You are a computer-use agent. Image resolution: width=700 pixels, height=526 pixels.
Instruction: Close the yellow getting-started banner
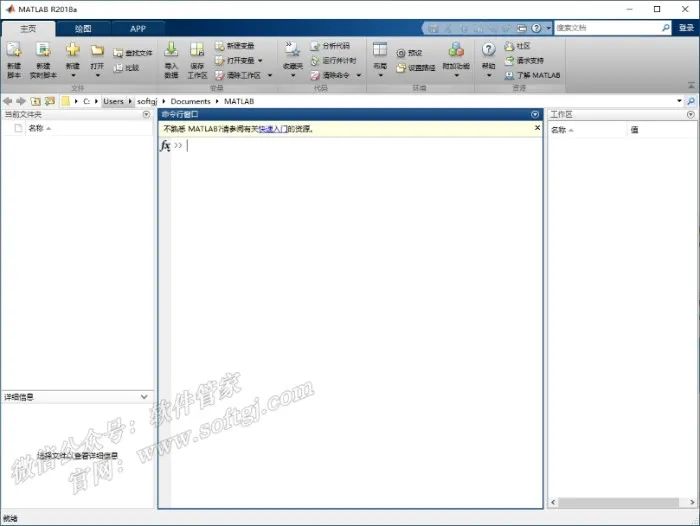(537, 128)
